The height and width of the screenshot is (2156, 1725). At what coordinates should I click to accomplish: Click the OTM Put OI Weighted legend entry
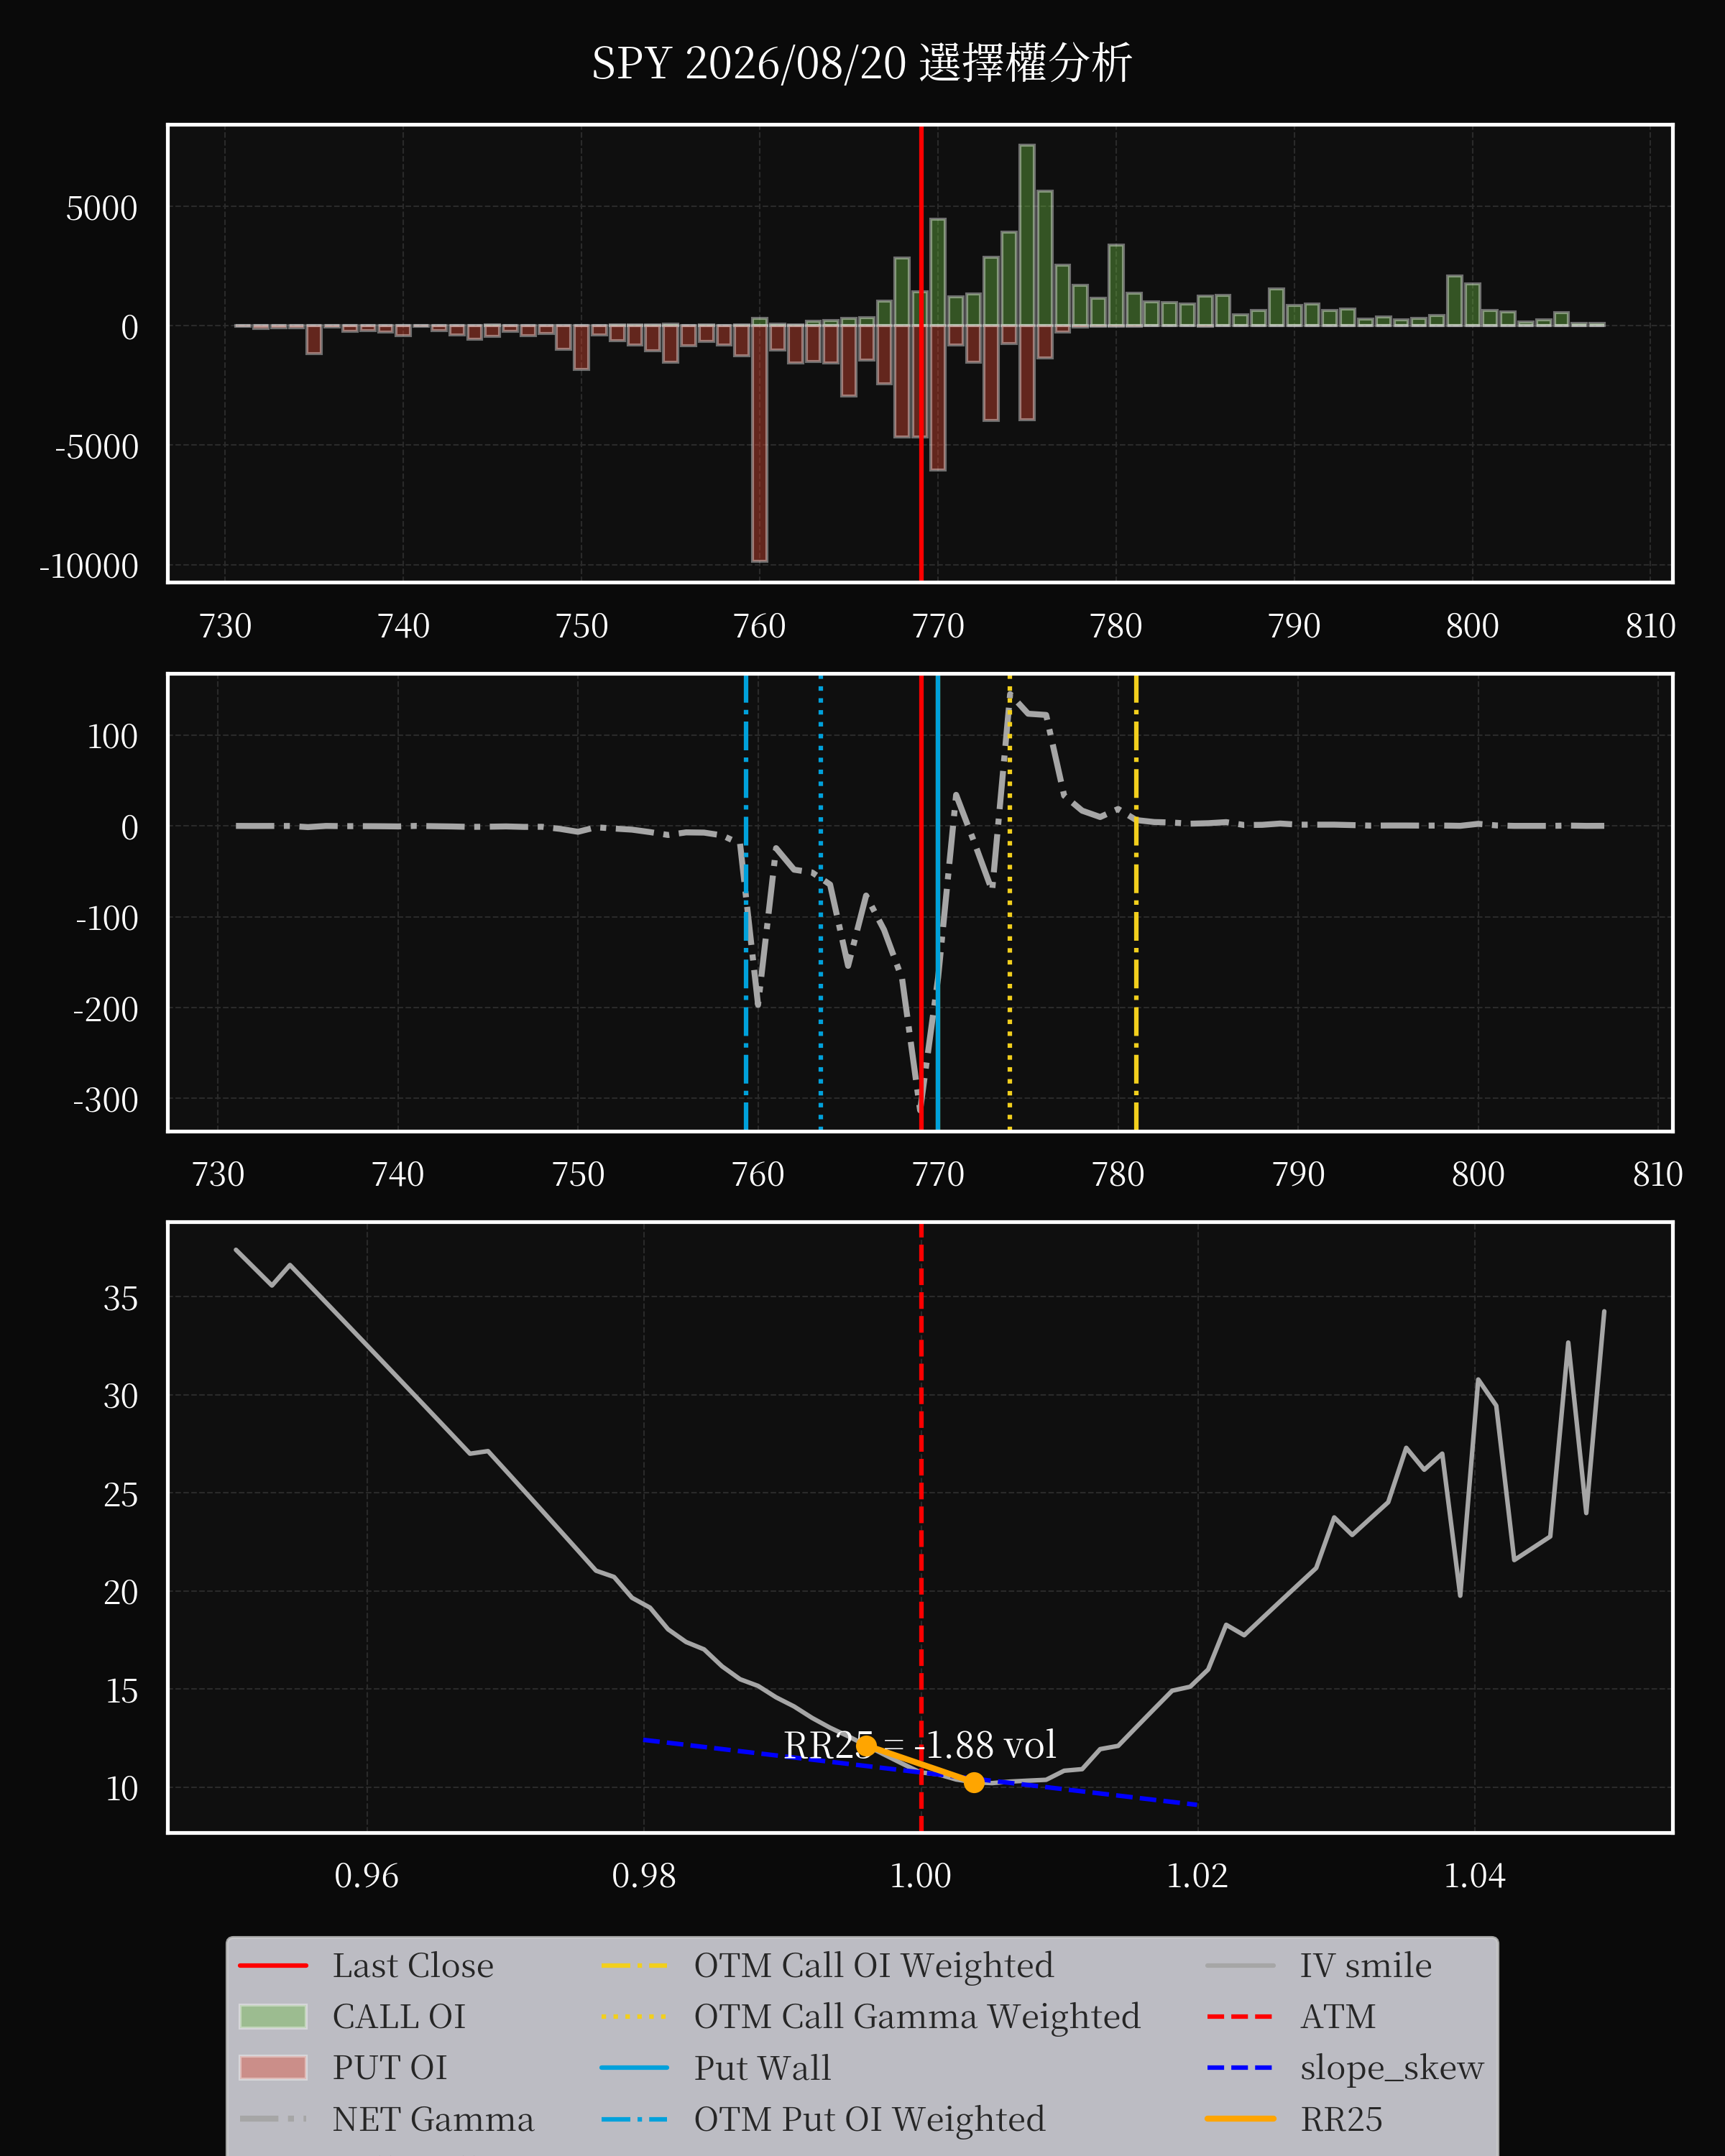coord(822,2118)
